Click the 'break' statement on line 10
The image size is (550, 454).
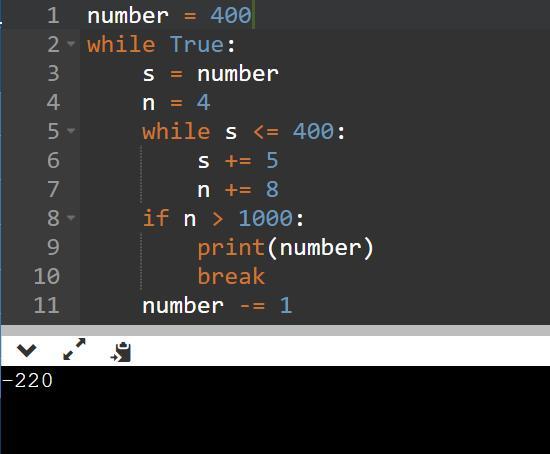231,276
